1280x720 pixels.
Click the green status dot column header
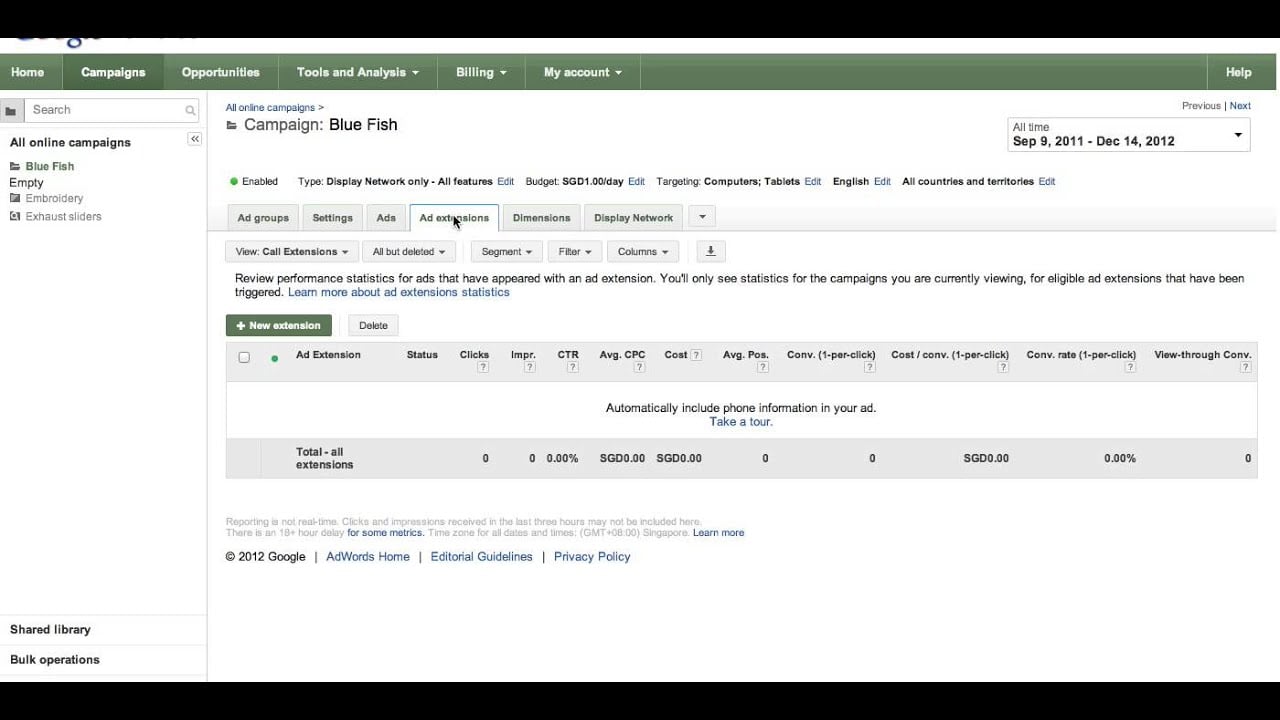click(275, 358)
